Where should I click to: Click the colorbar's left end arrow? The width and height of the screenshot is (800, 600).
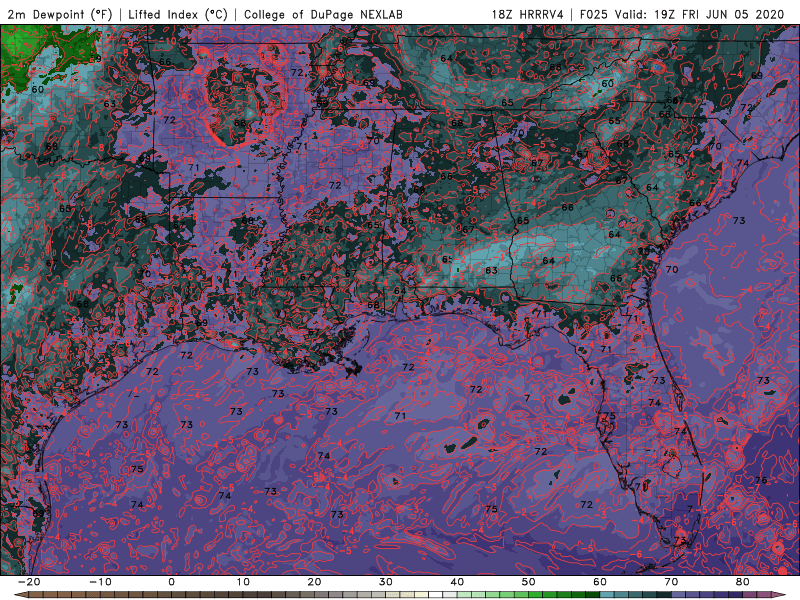coord(20,595)
